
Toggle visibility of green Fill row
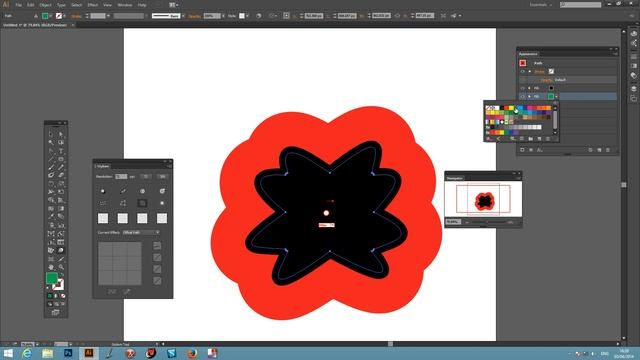click(x=522, y=96)
